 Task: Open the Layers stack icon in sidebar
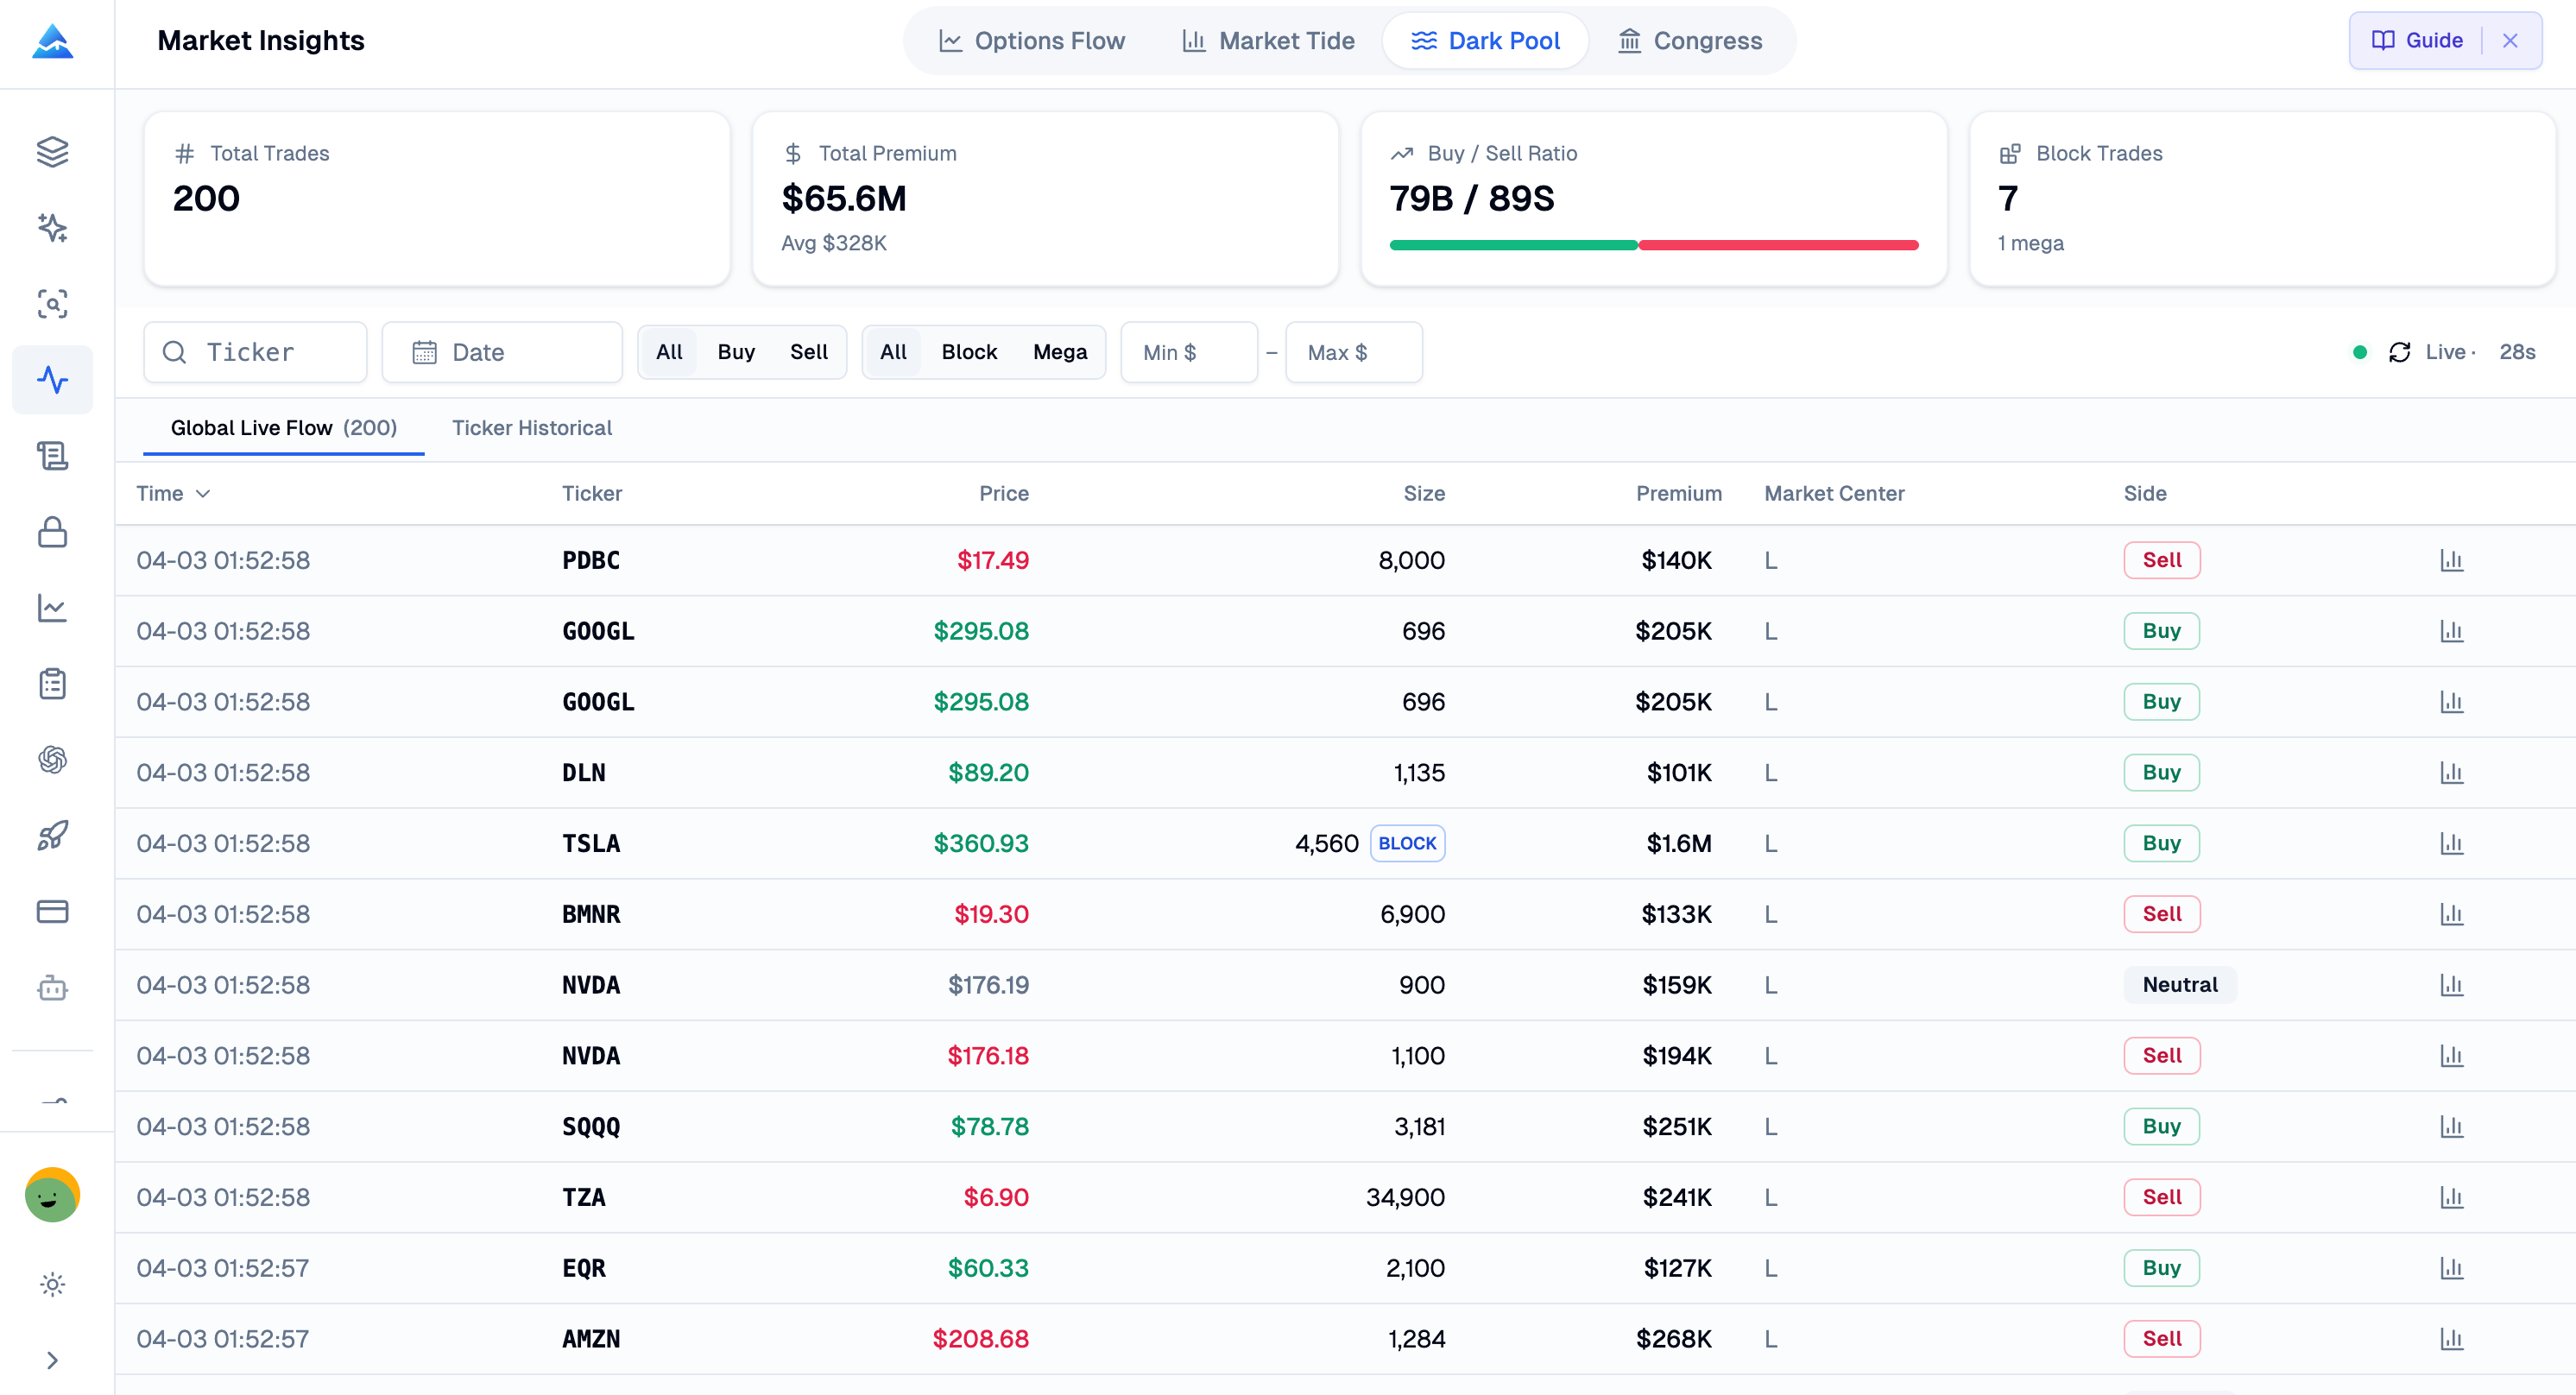[x=52, y=152]
